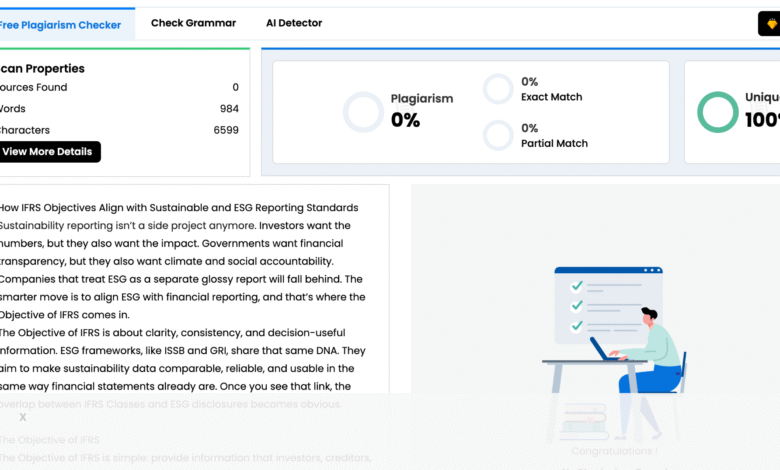Screen dimensions: 780x470
Task: Click the scanned article title line
Action: coord(178,208)
